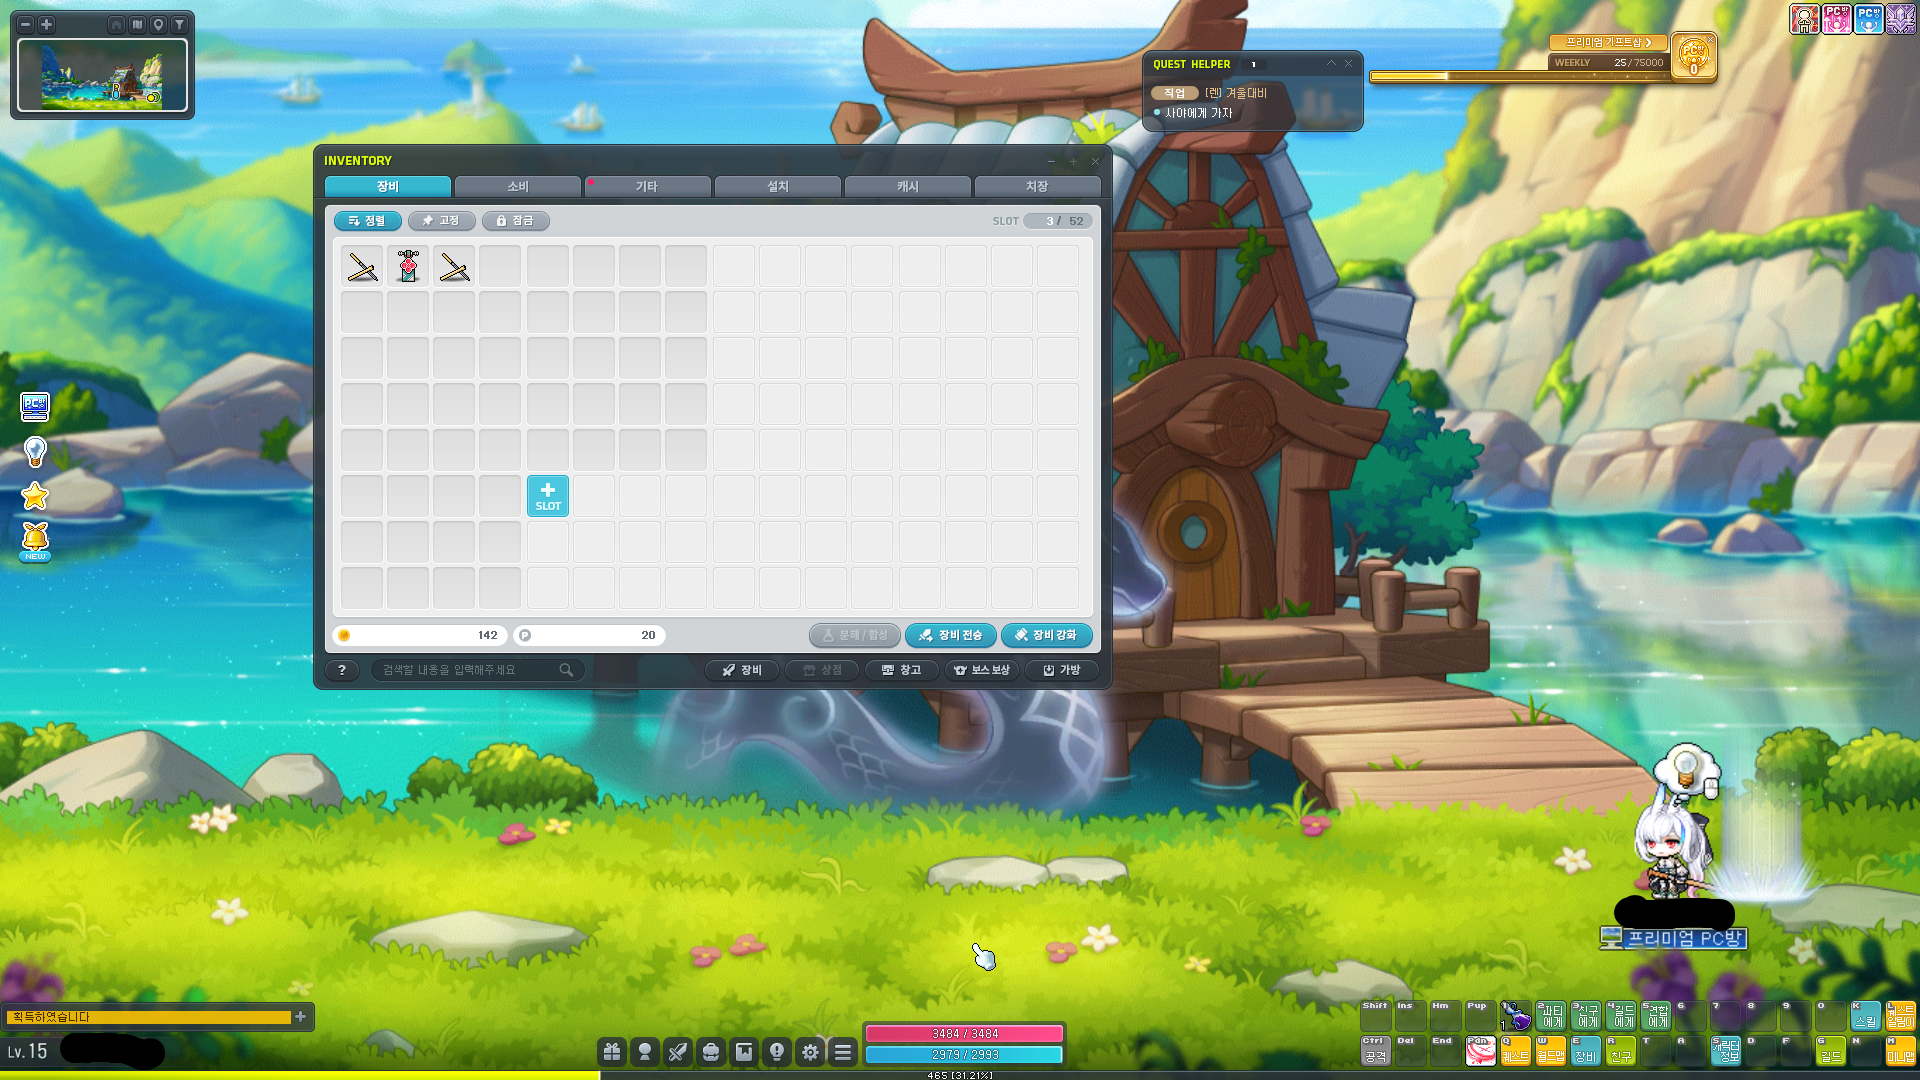The image size is (1920, 1080).
Task: Select the first sword item in inventory
Action: [x=362, y=266]
